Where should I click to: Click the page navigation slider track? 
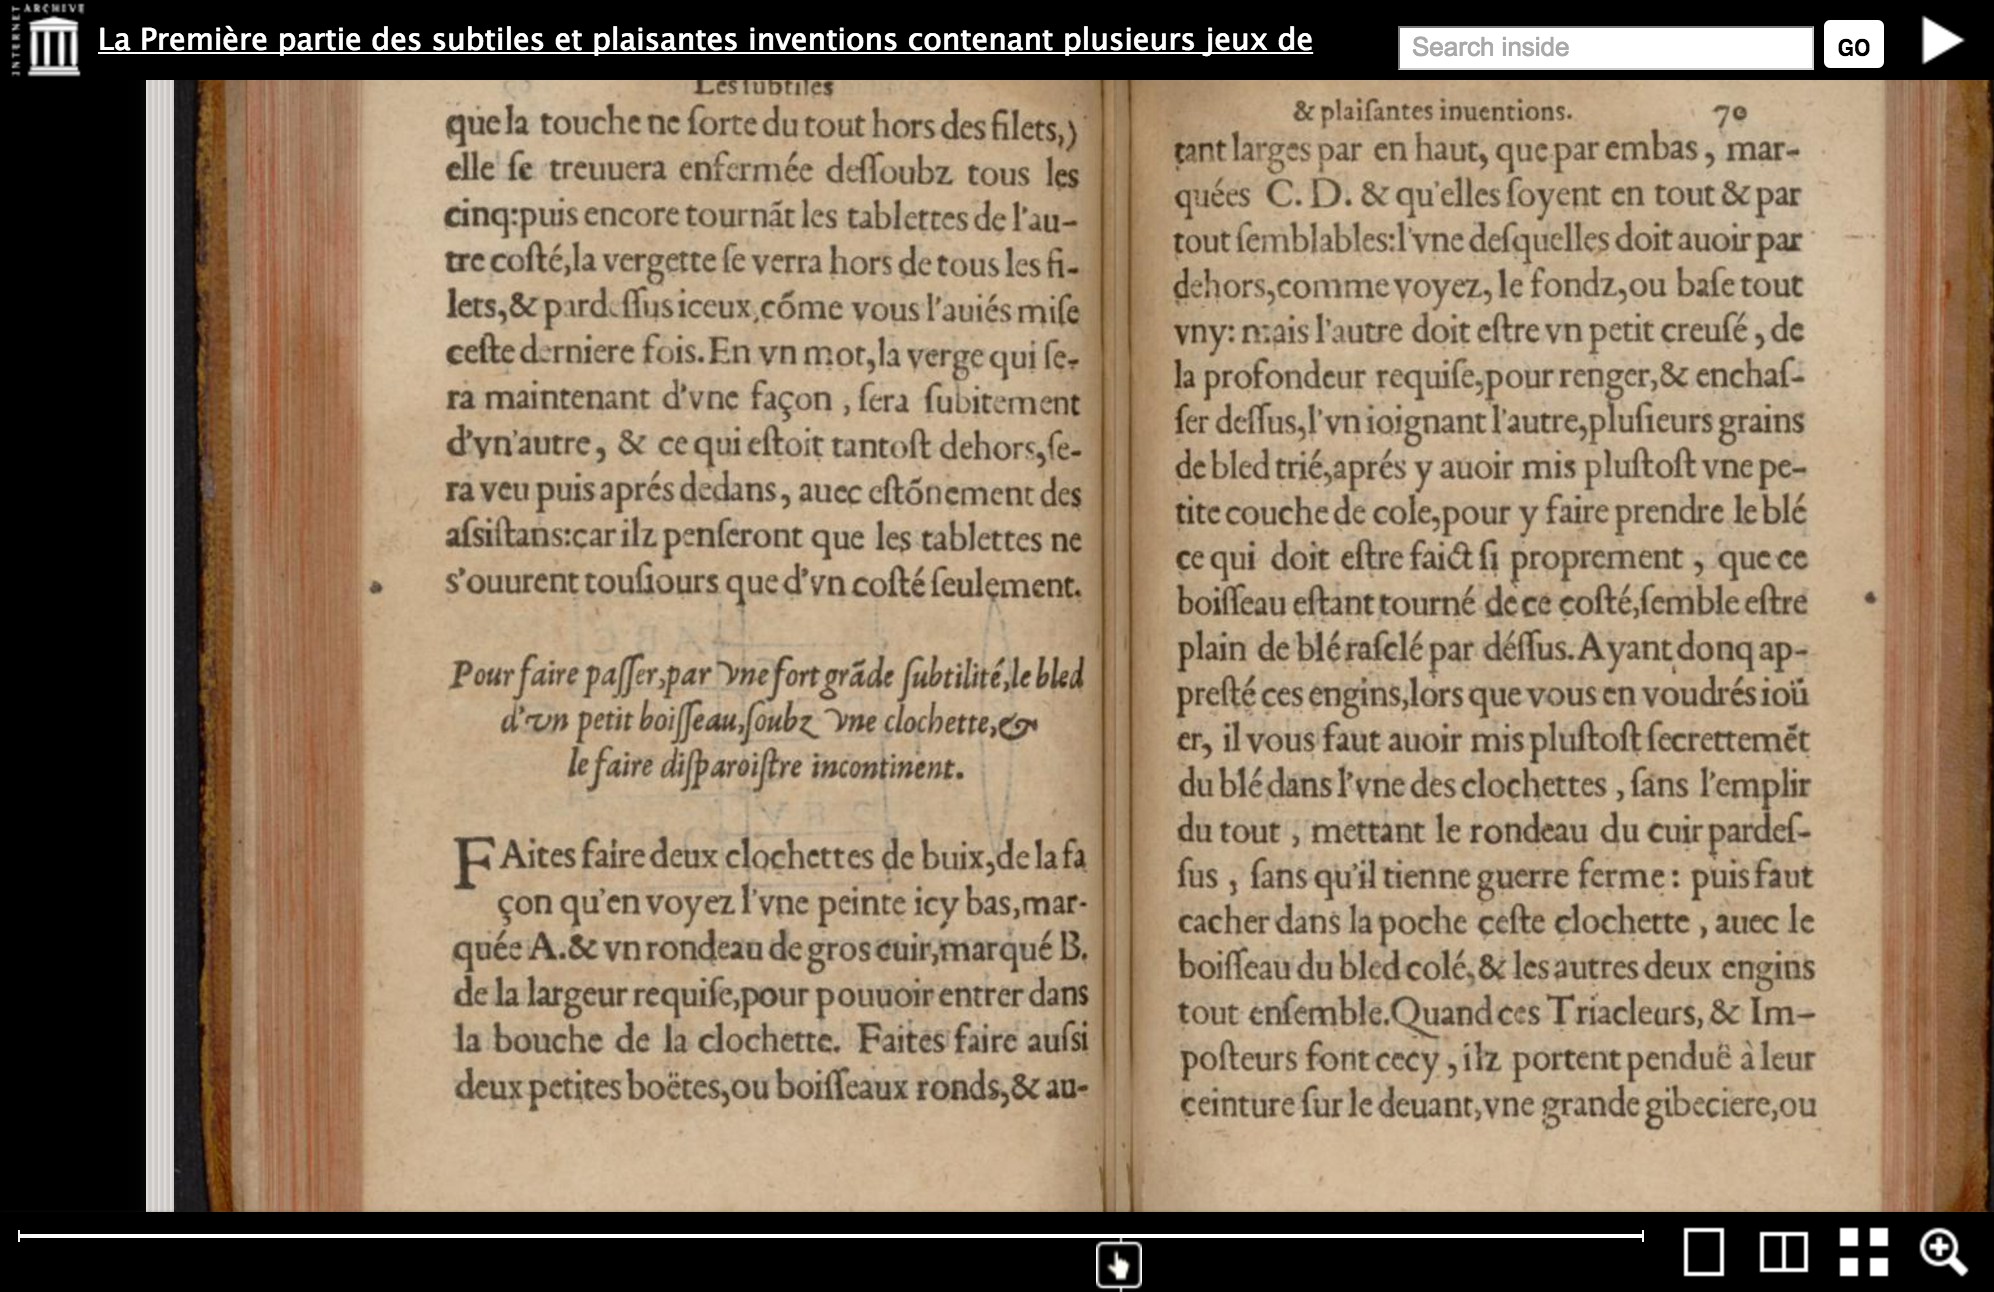pyautogui.click(x=830, y=1237)
